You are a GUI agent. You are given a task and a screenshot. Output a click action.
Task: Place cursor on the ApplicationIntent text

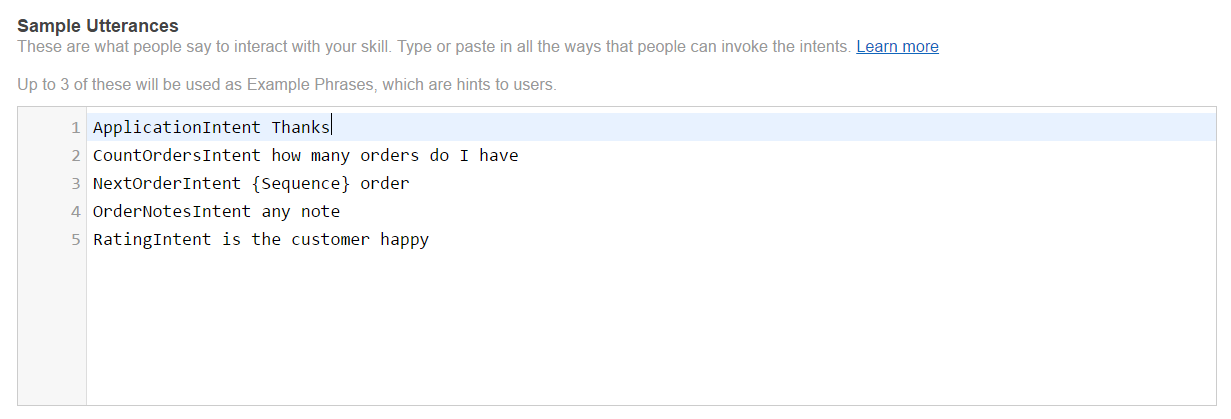pyautogui.click(x=176, y=128)
